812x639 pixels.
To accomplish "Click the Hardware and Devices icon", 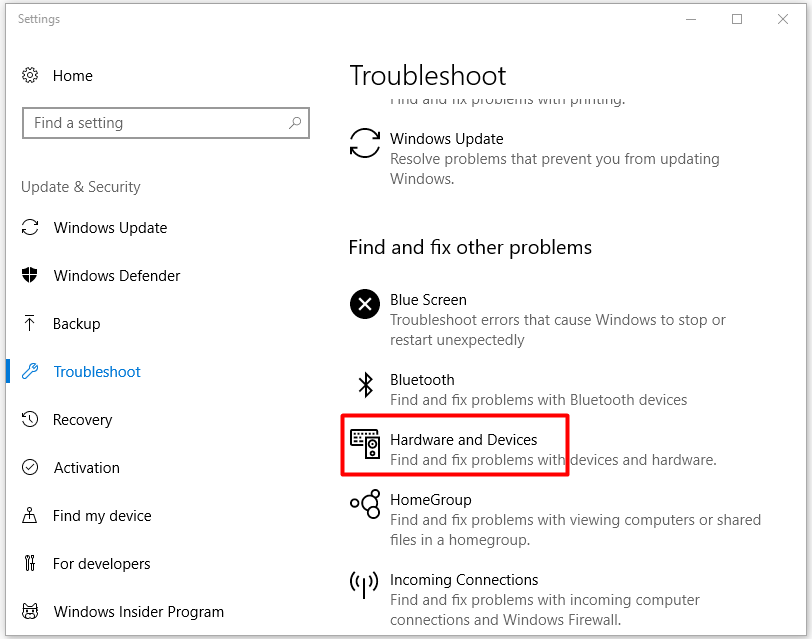I will pyautogui.click(x=365, y=444).
